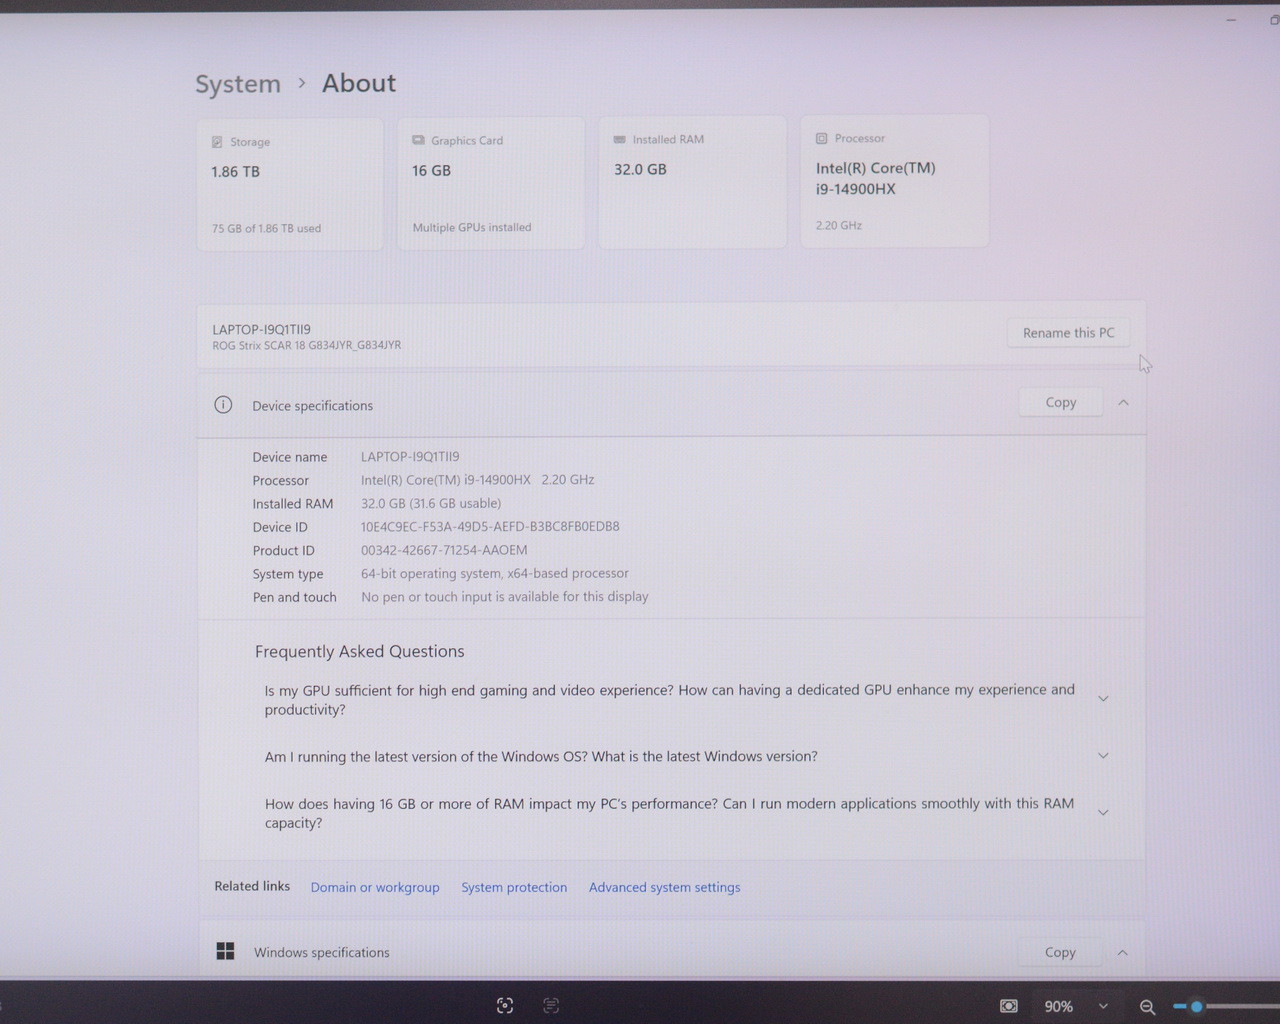The width and height of the screenshot is (1280, 1024).
Task: Click the Device specifications info icon
Action: point(223,405)
